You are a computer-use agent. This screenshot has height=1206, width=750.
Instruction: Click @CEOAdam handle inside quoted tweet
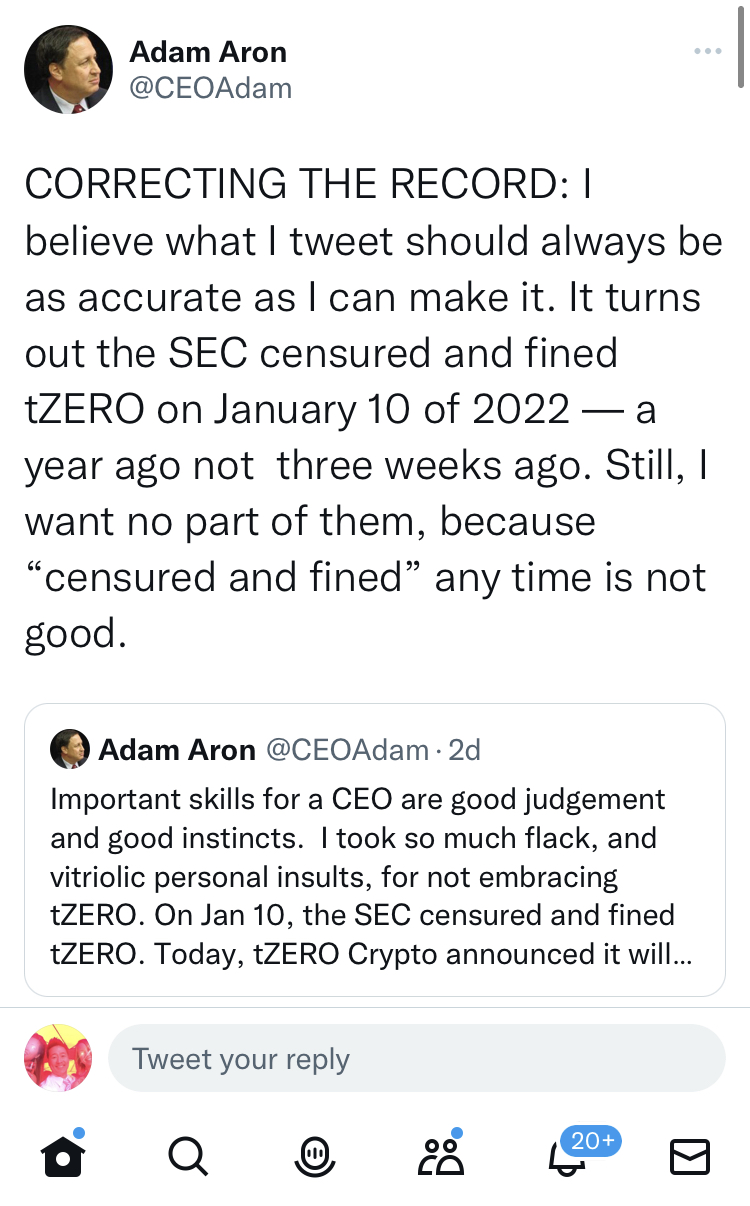click(346, 750)
